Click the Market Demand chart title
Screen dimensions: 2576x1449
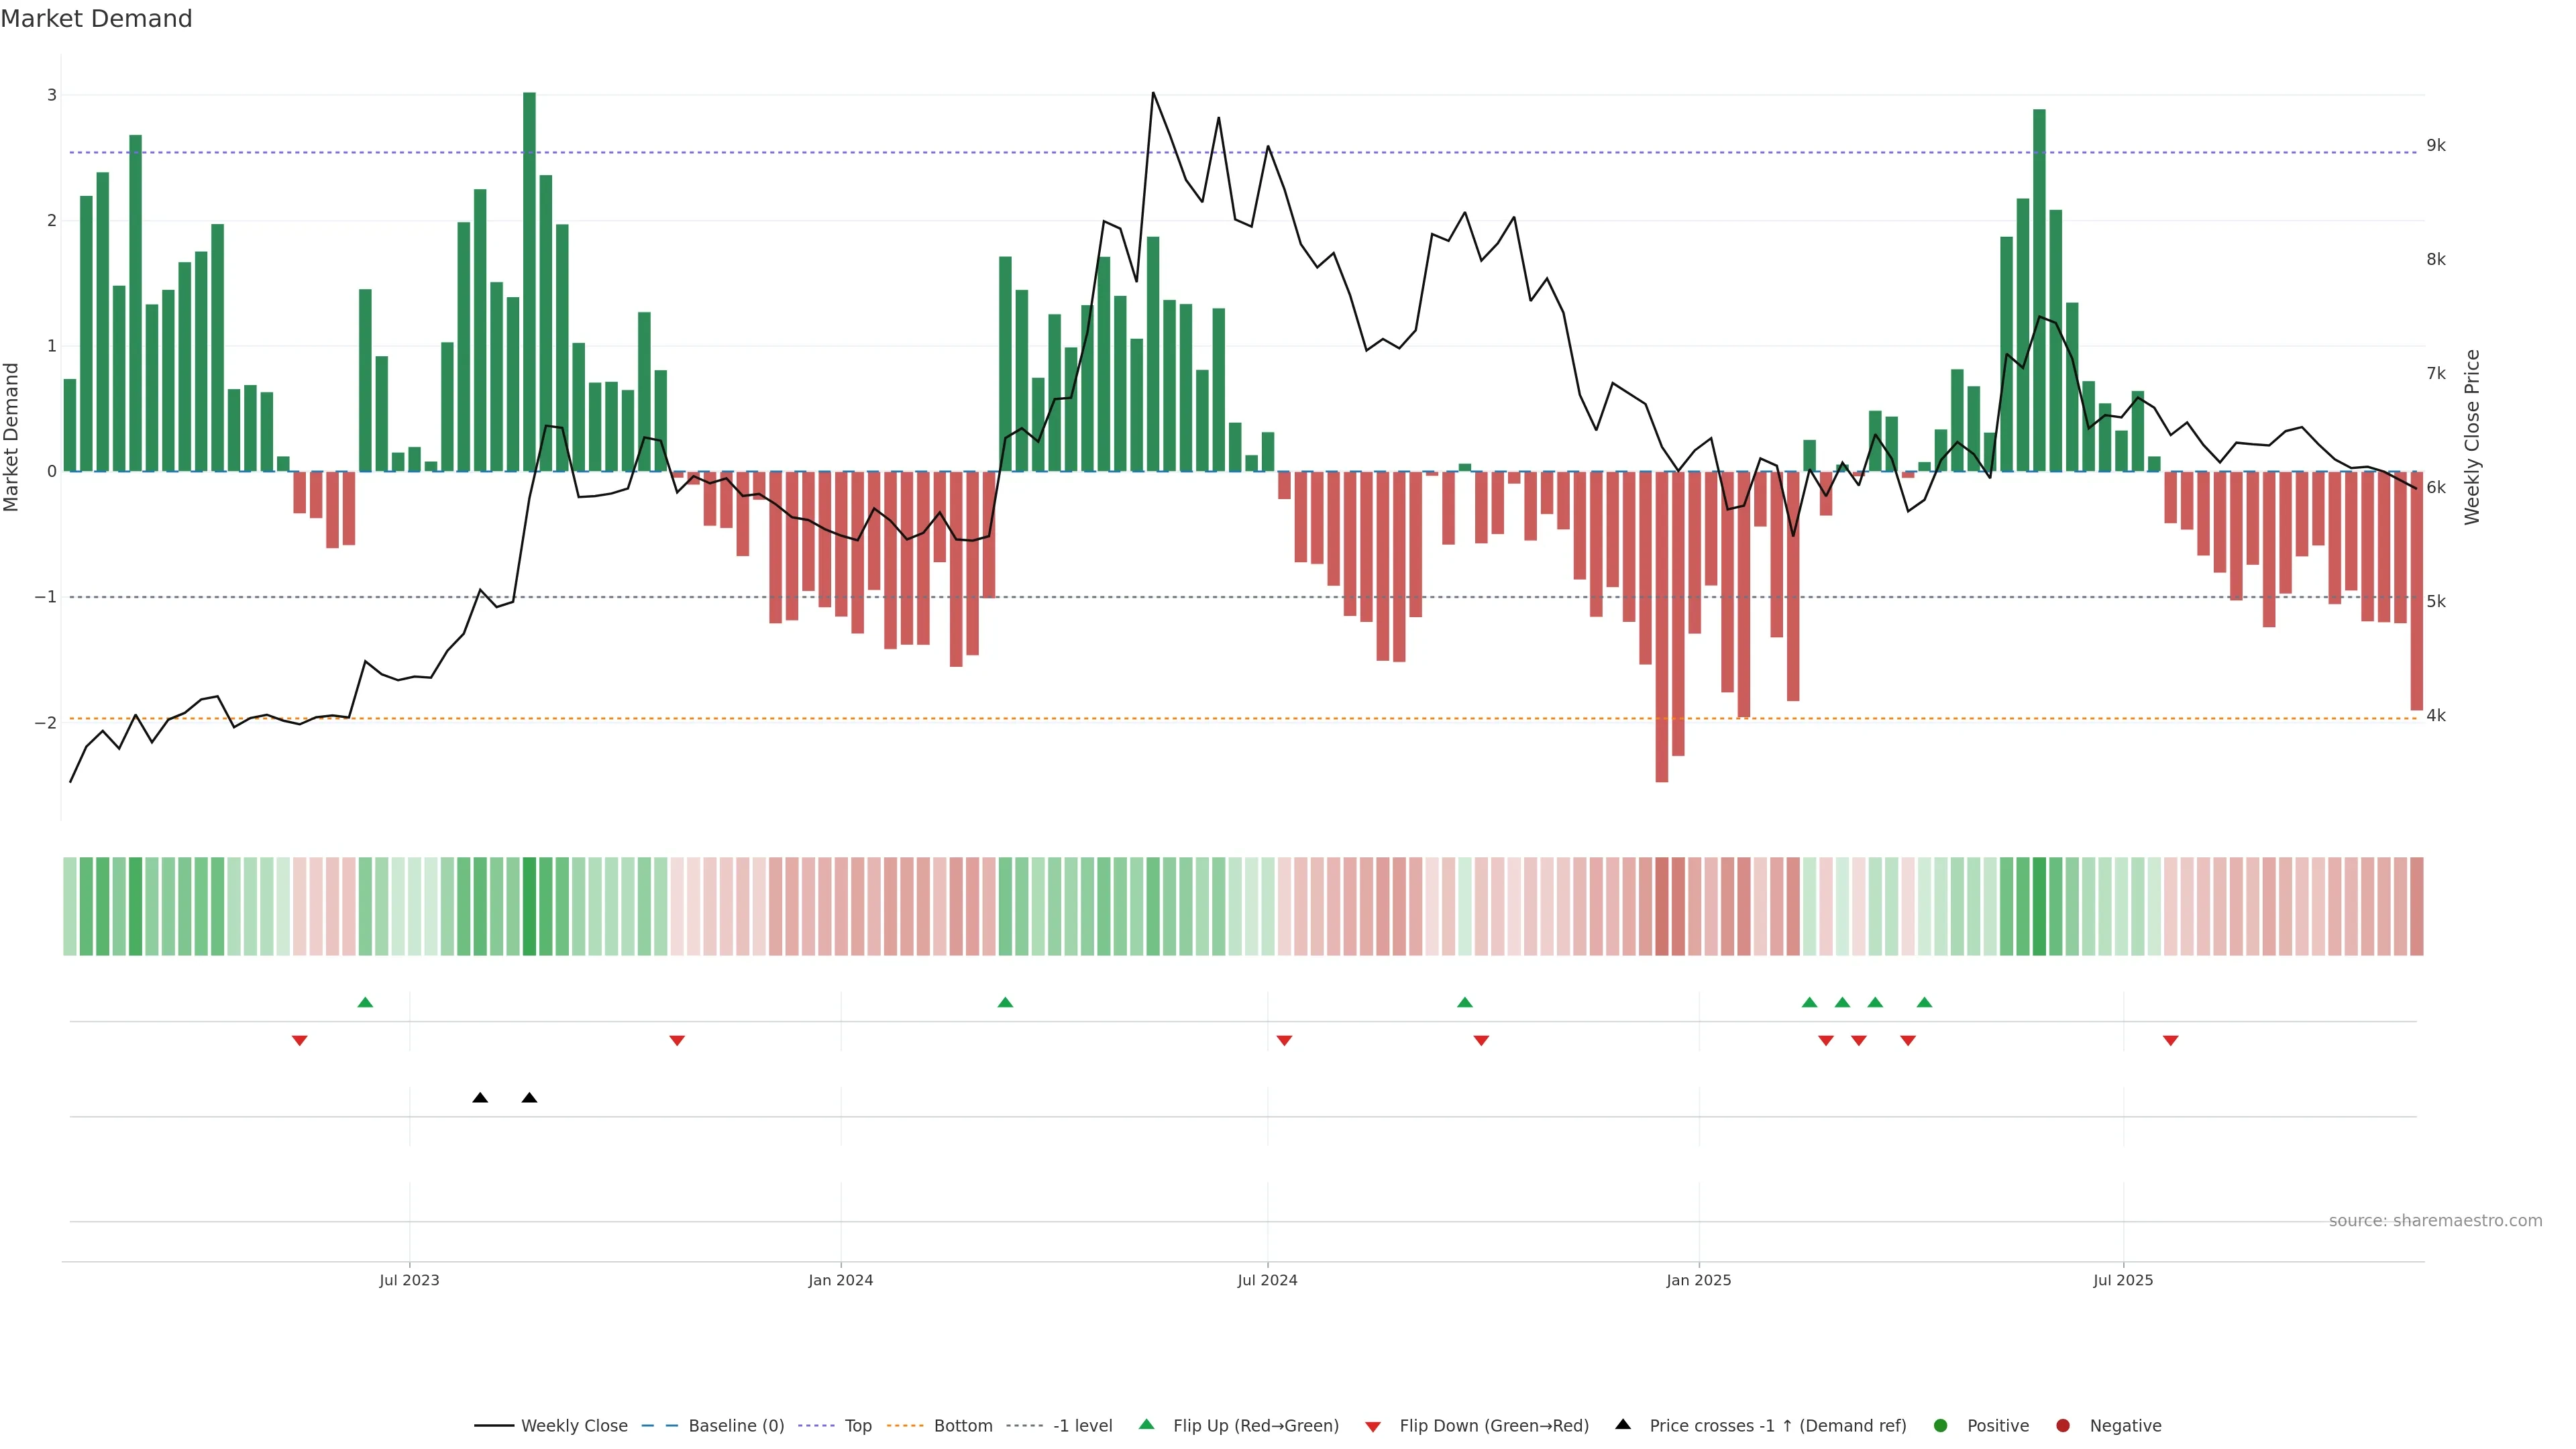point(96,19)
